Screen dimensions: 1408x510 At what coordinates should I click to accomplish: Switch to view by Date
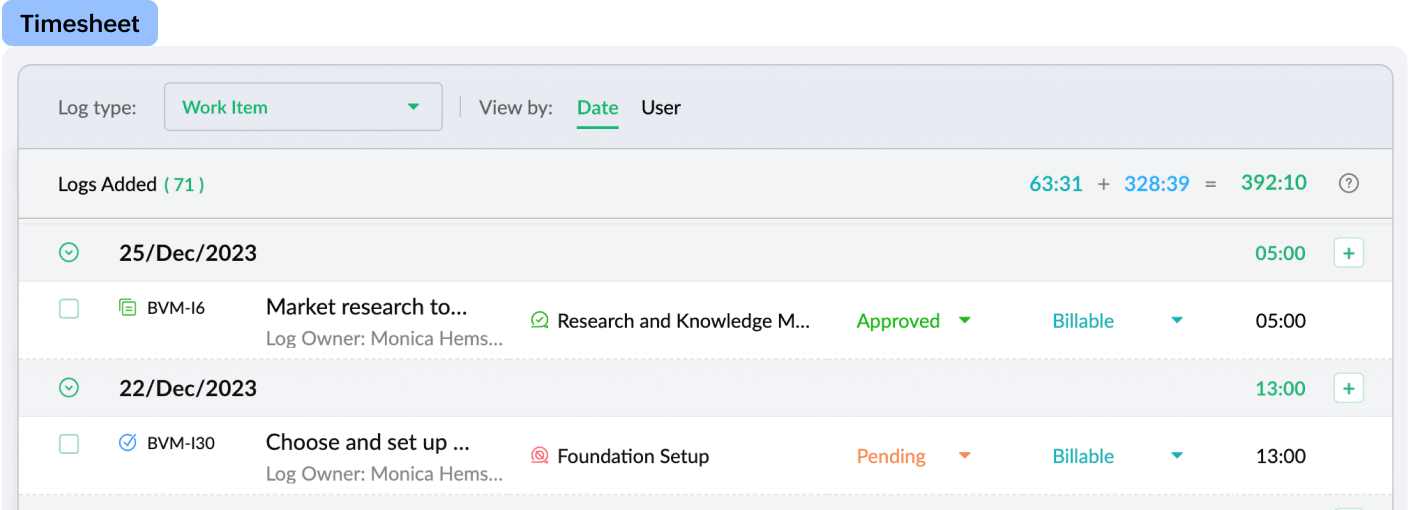597,107
